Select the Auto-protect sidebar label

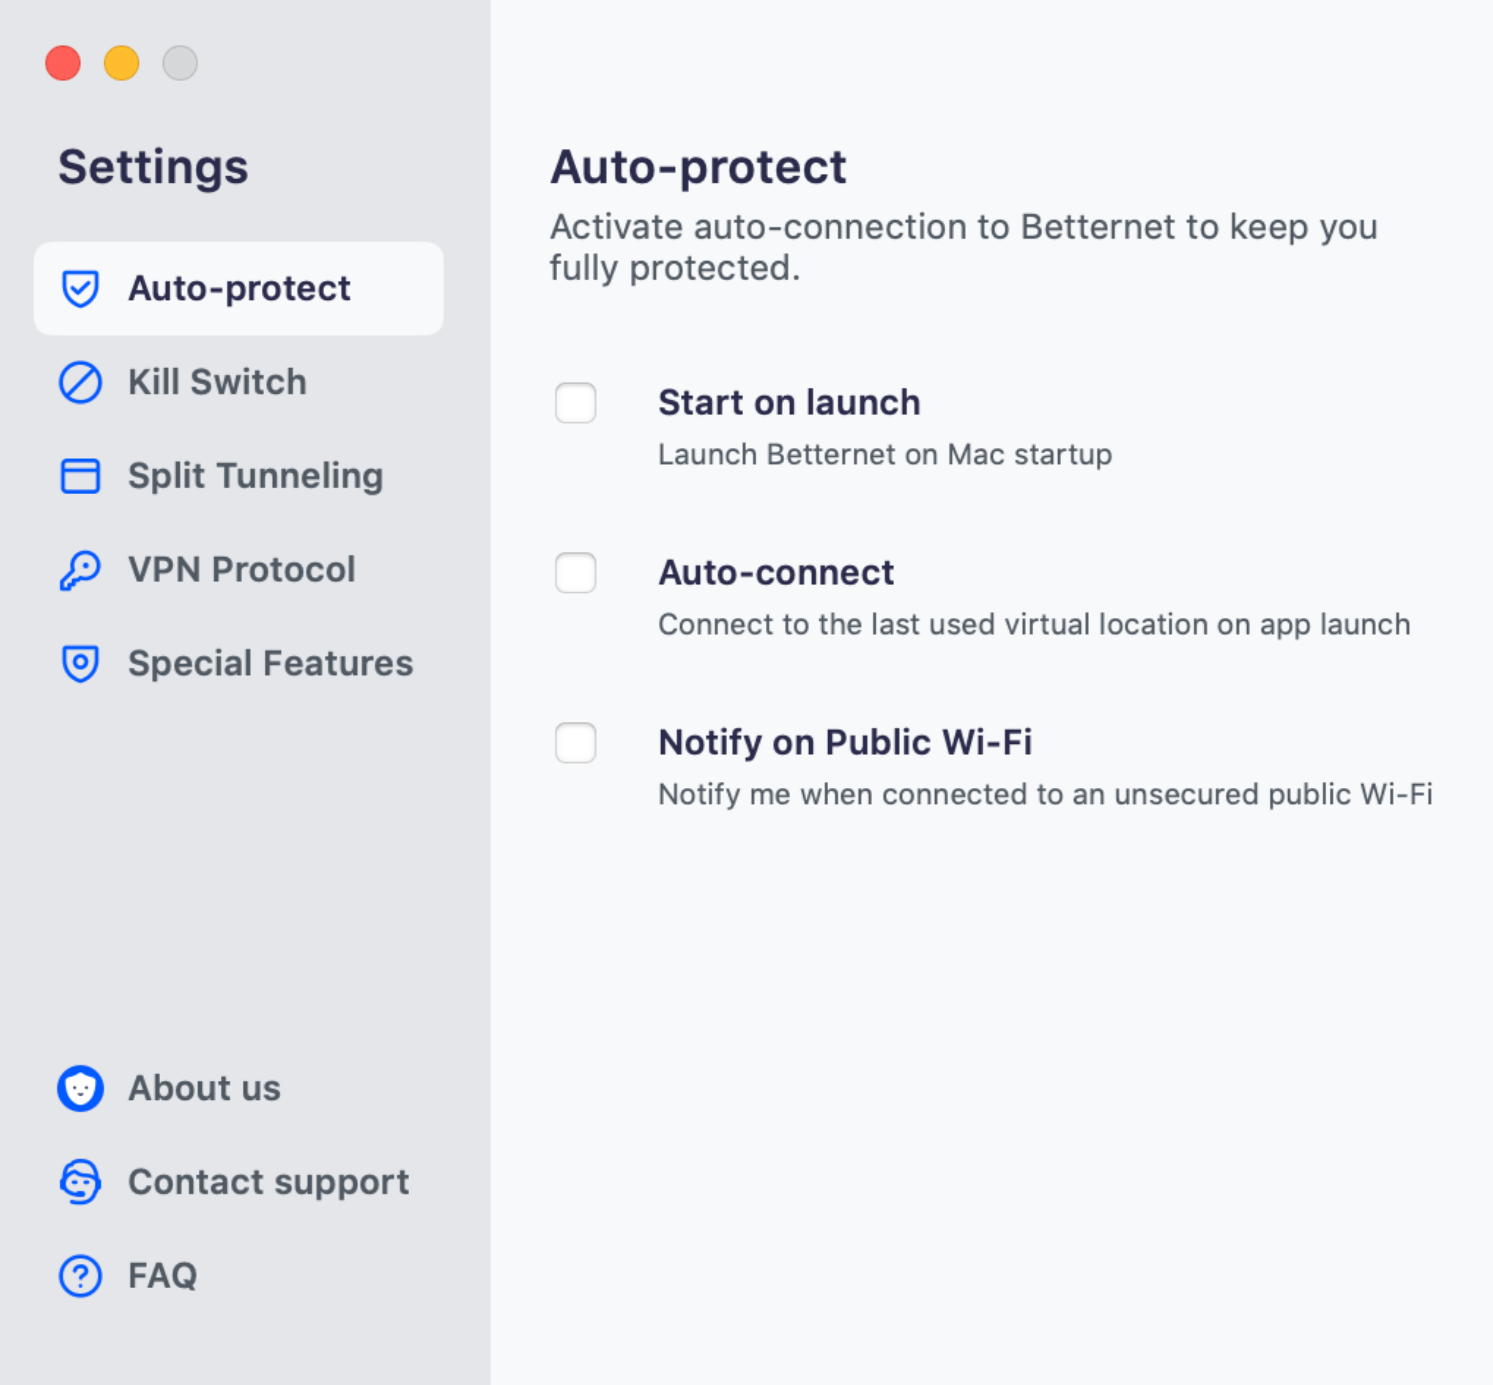click(x=239, y=289)
